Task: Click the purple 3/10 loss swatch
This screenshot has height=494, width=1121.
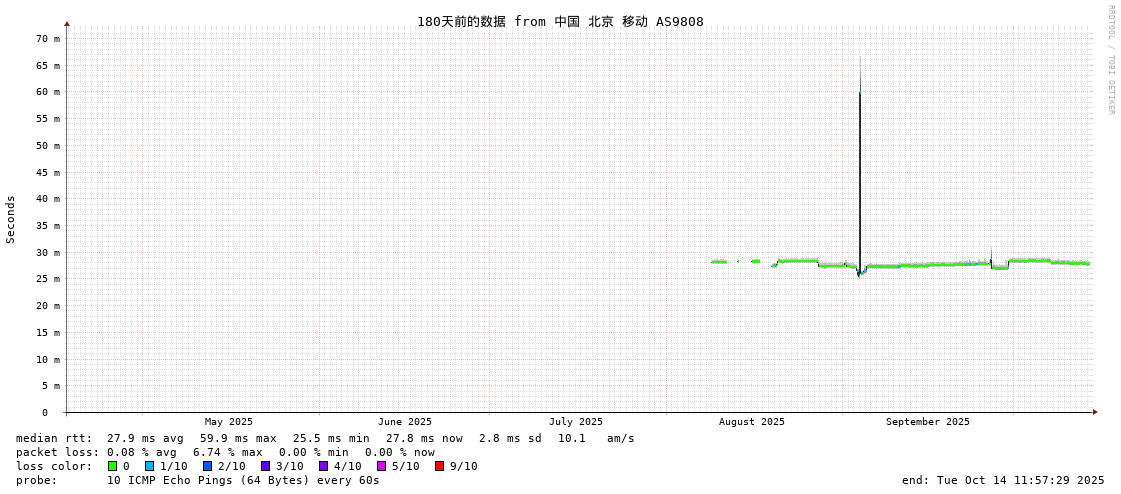Action: click(265, 466)
